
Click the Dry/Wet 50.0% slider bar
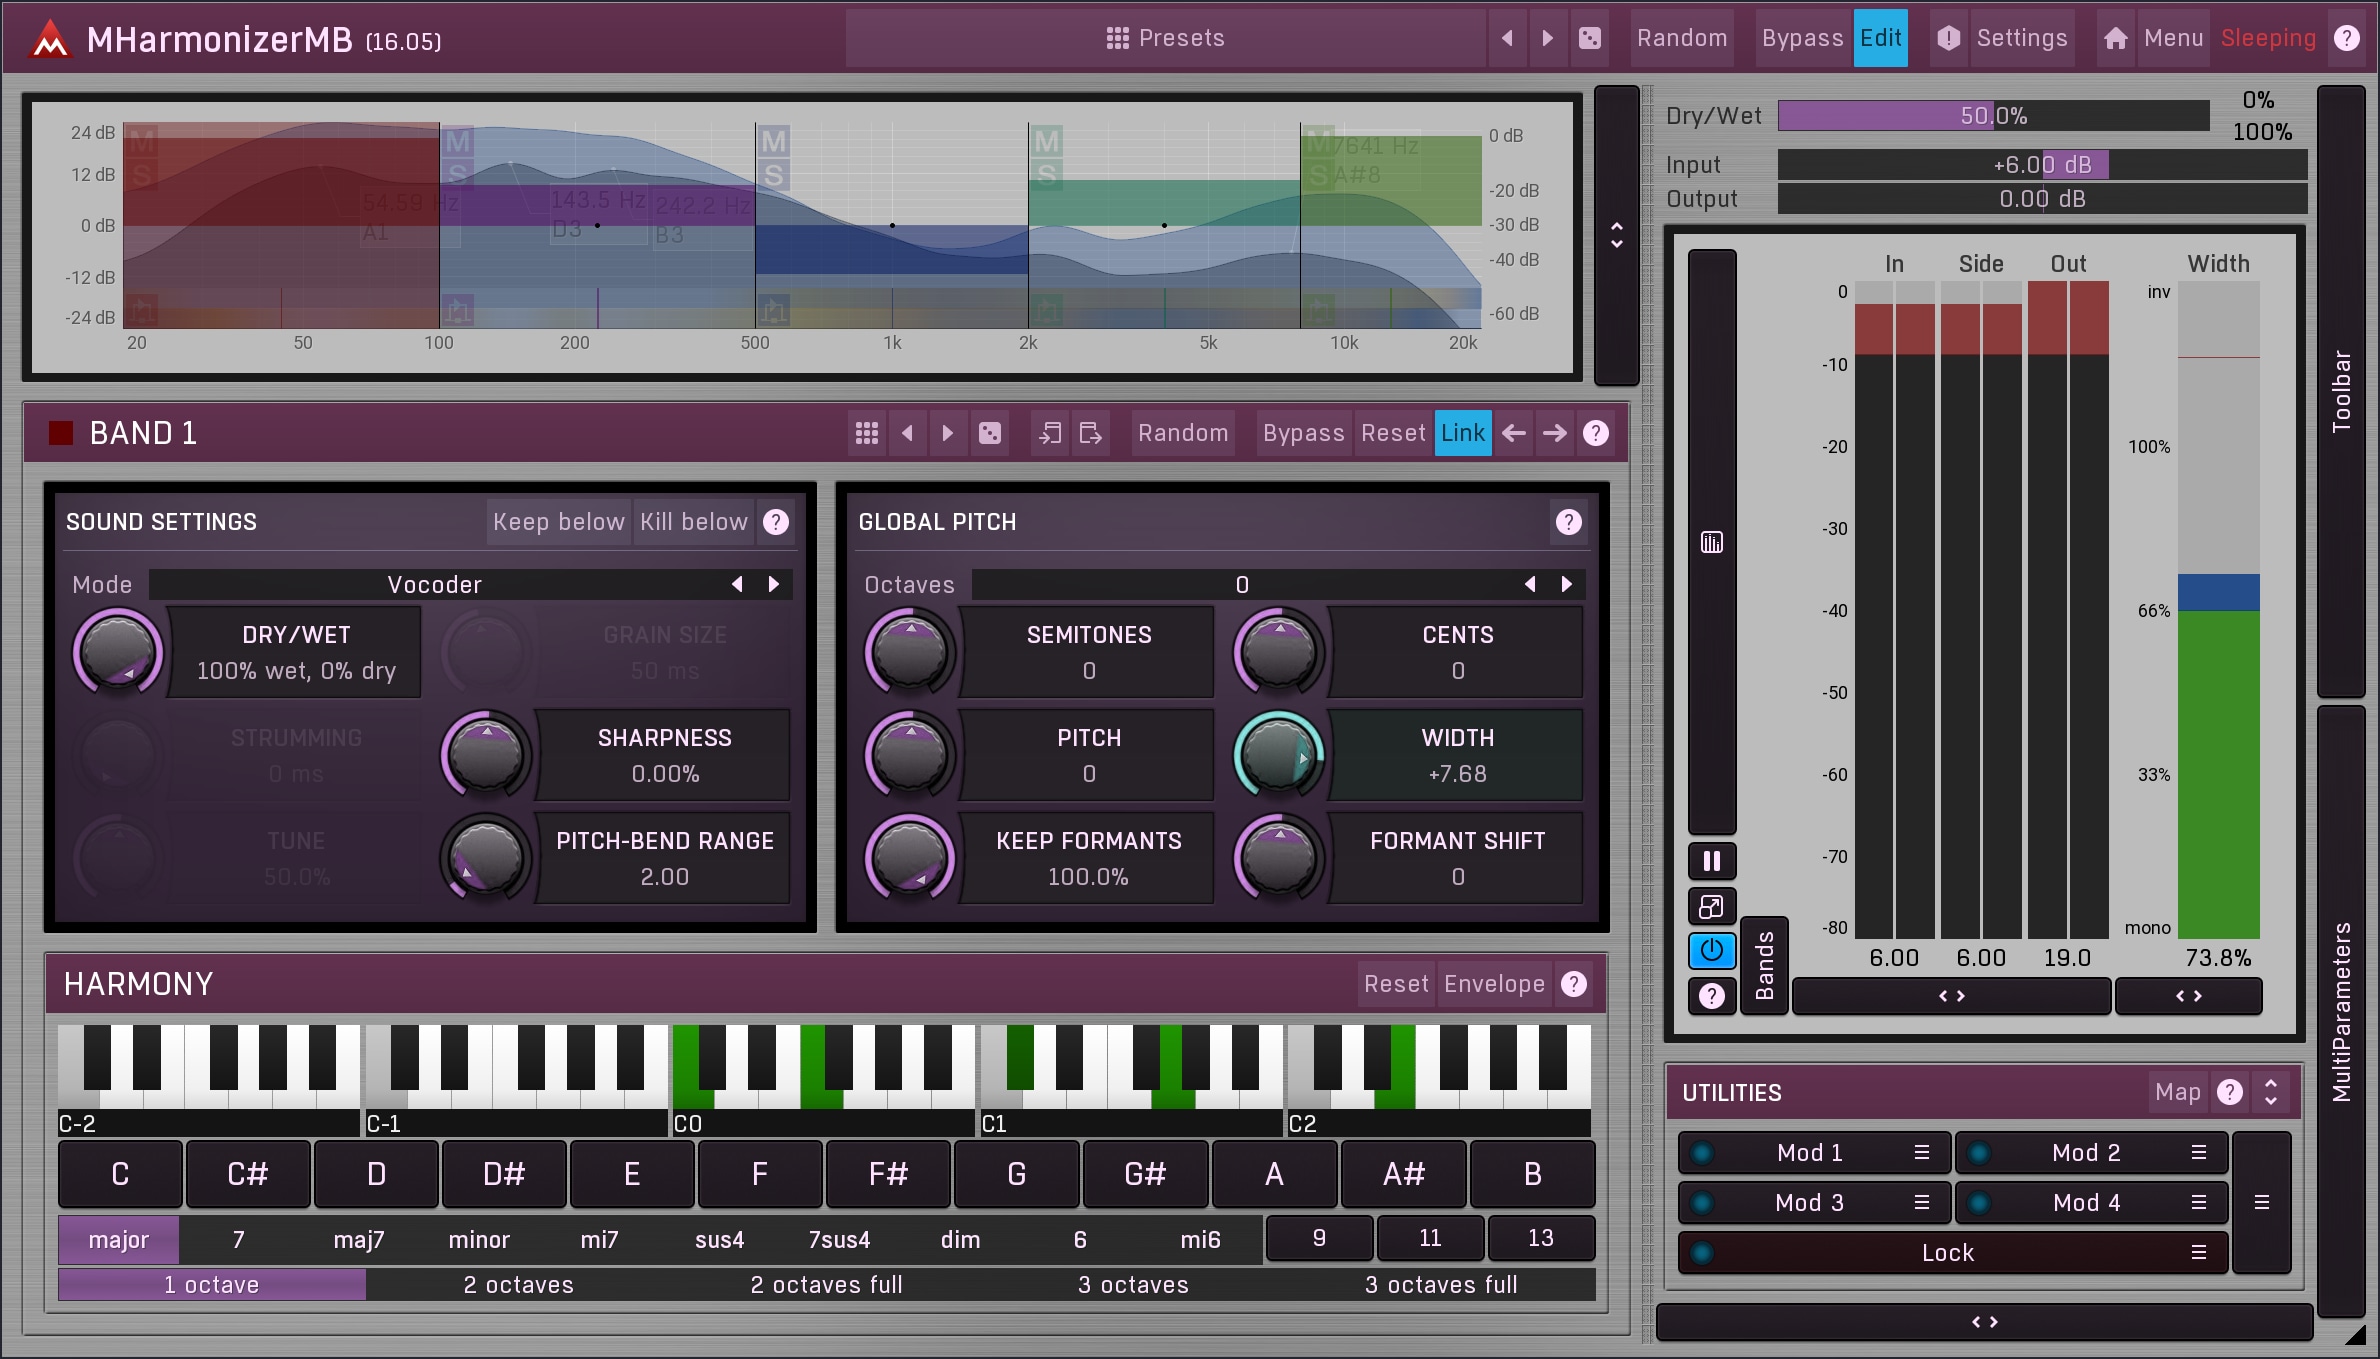[x=1994, y=116]
